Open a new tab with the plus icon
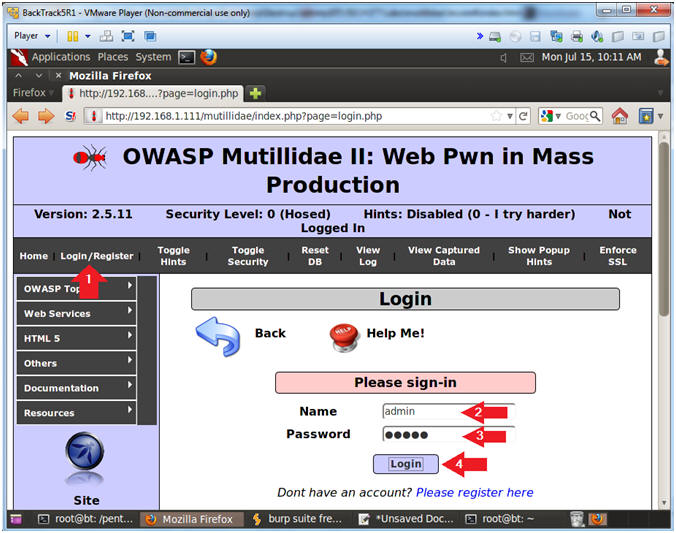The width and height of the screenshot is (676, 533). (255, 93)
